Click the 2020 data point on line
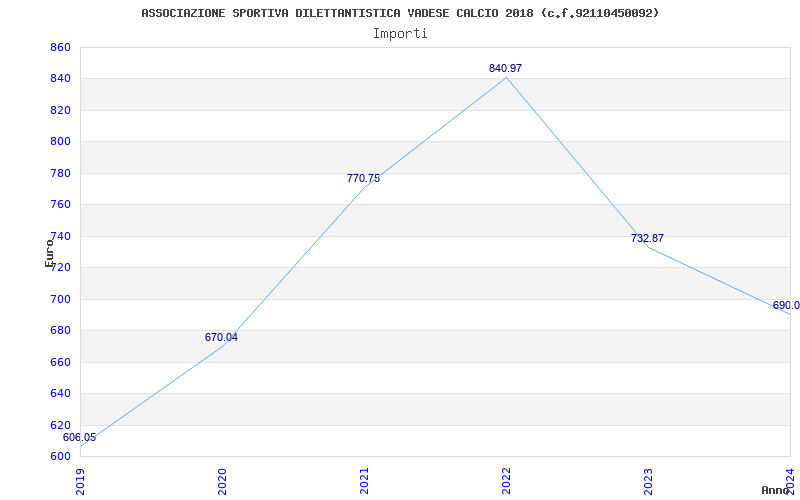This screenshot has width=800, height=500. (222, 346)
